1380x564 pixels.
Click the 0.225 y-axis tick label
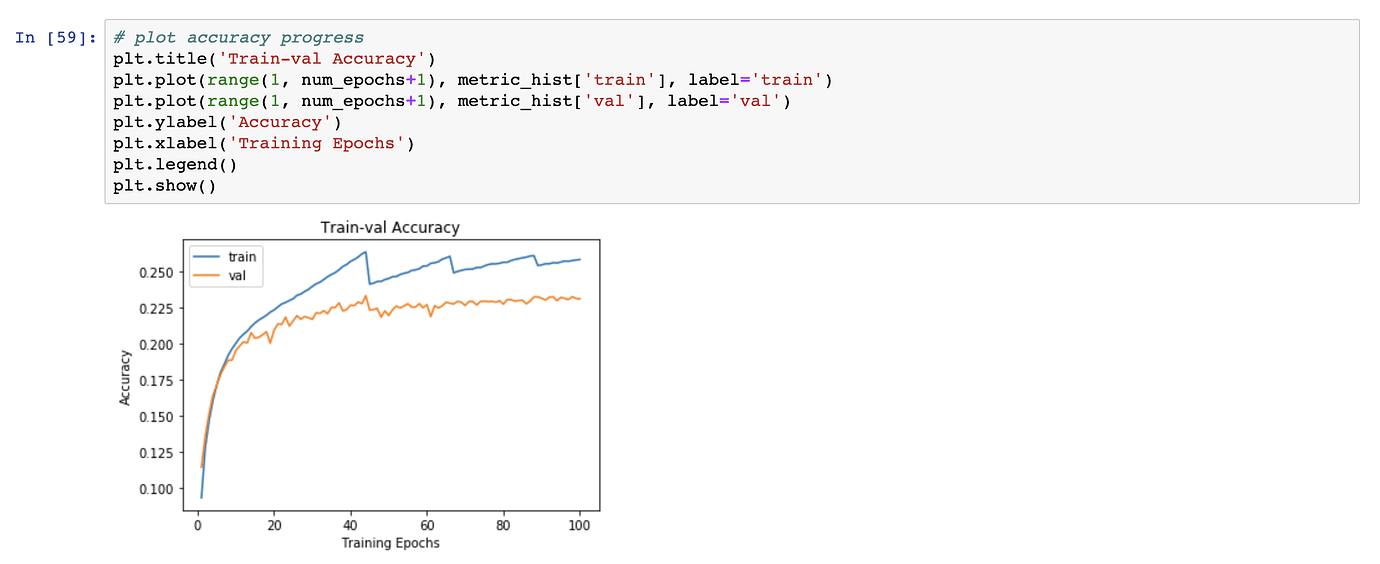click(x=156, y=309)
